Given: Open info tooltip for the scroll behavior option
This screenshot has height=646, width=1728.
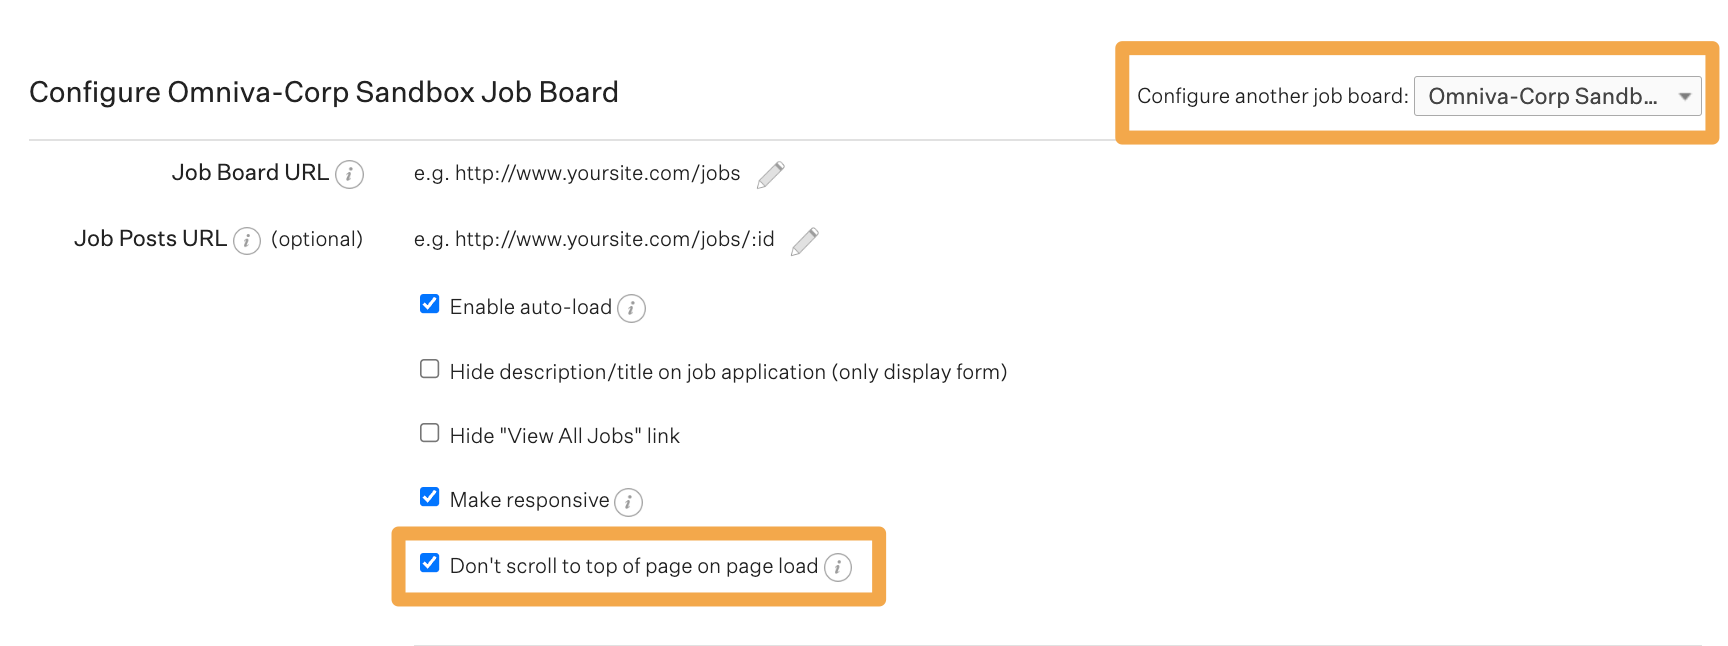Looking at the screenshot, I should [838, 567].
